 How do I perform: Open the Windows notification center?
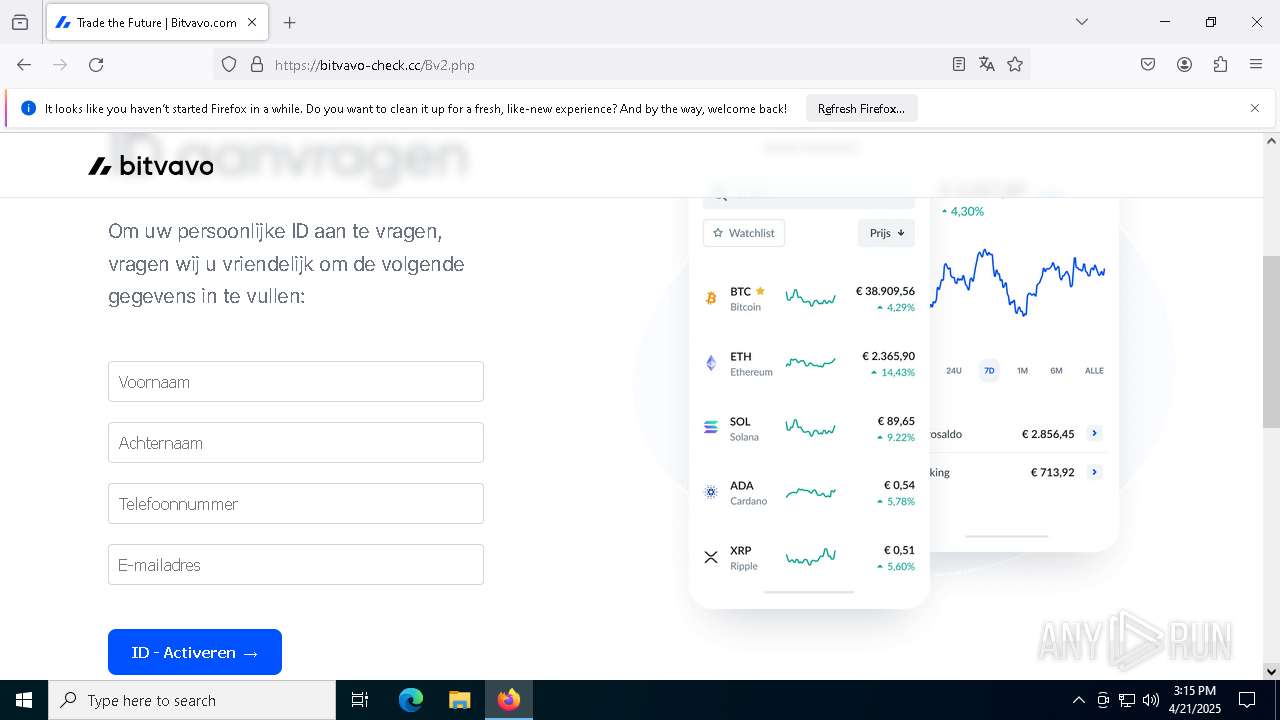(1247, 700)
